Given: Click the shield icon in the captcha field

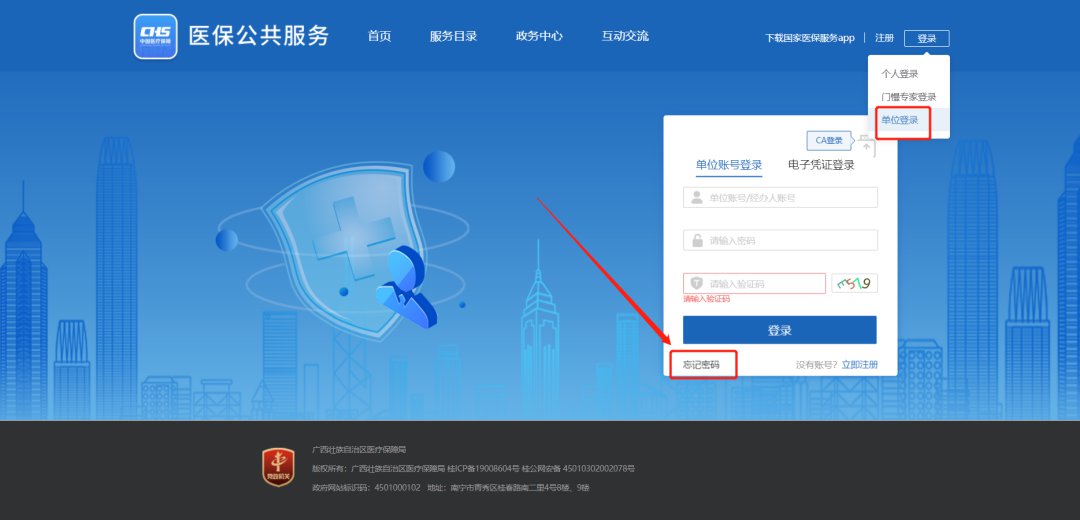Looking at the screenshot, I should click(697, 284).
